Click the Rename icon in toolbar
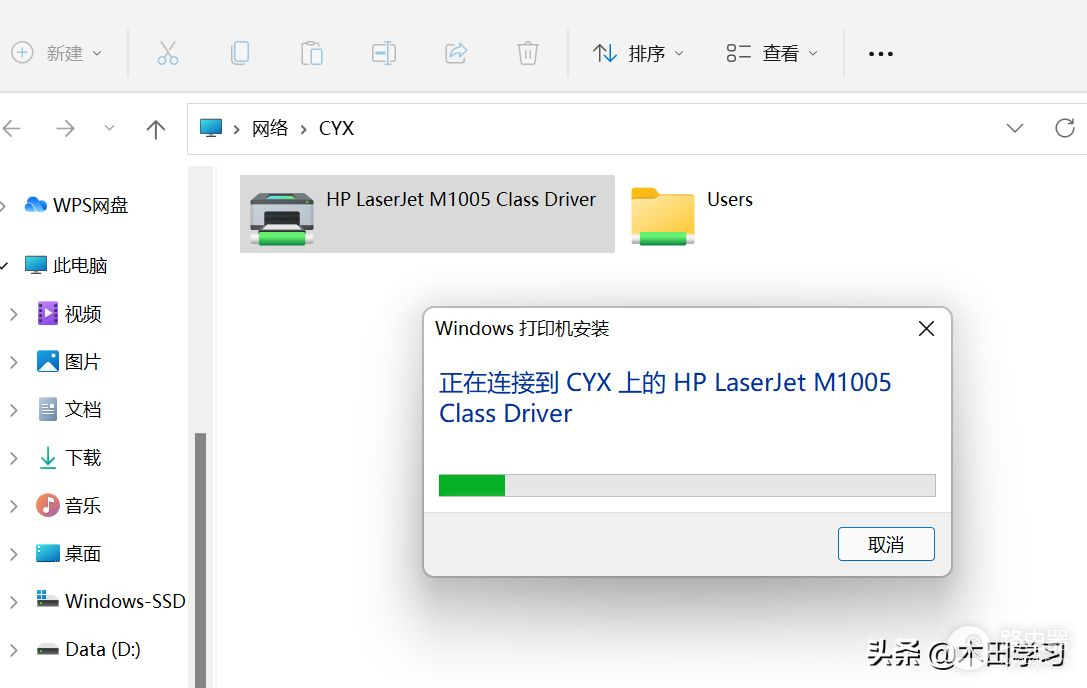 [x=384, y=53]
